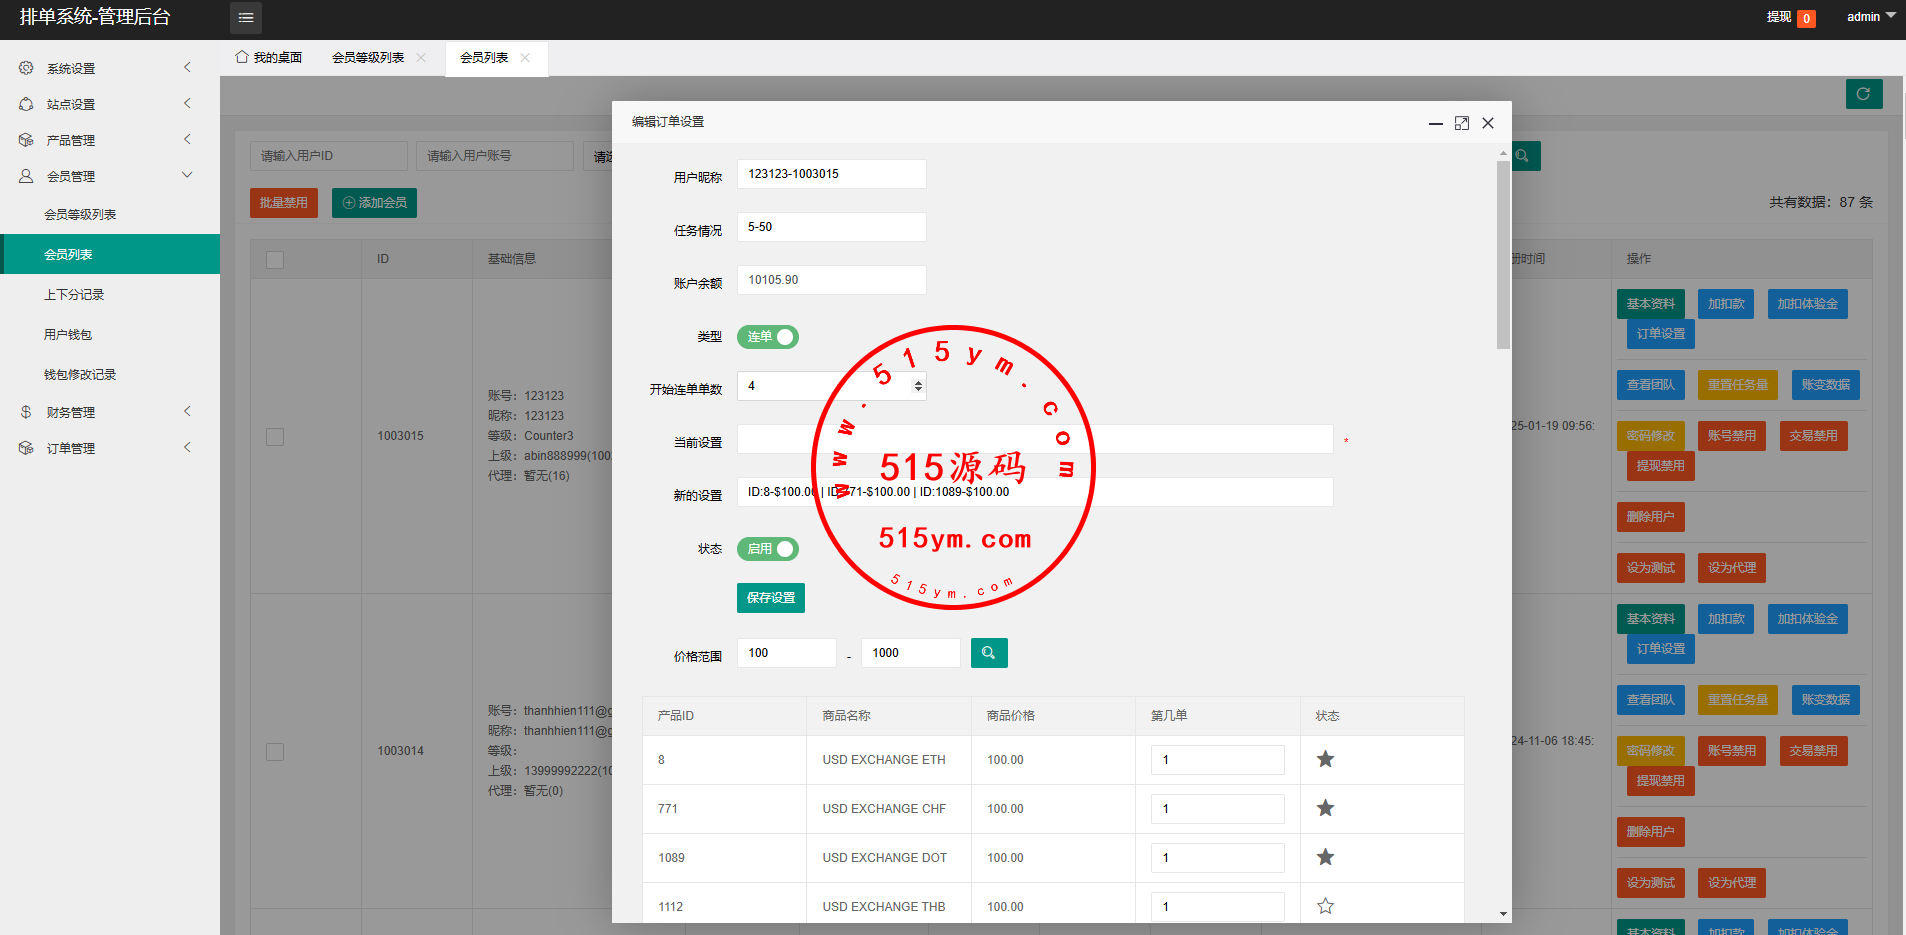Toggle star for USD EXCHANGE DOT row
The width and height of the screenshot is (1906, 935).
pos(1325,857)
